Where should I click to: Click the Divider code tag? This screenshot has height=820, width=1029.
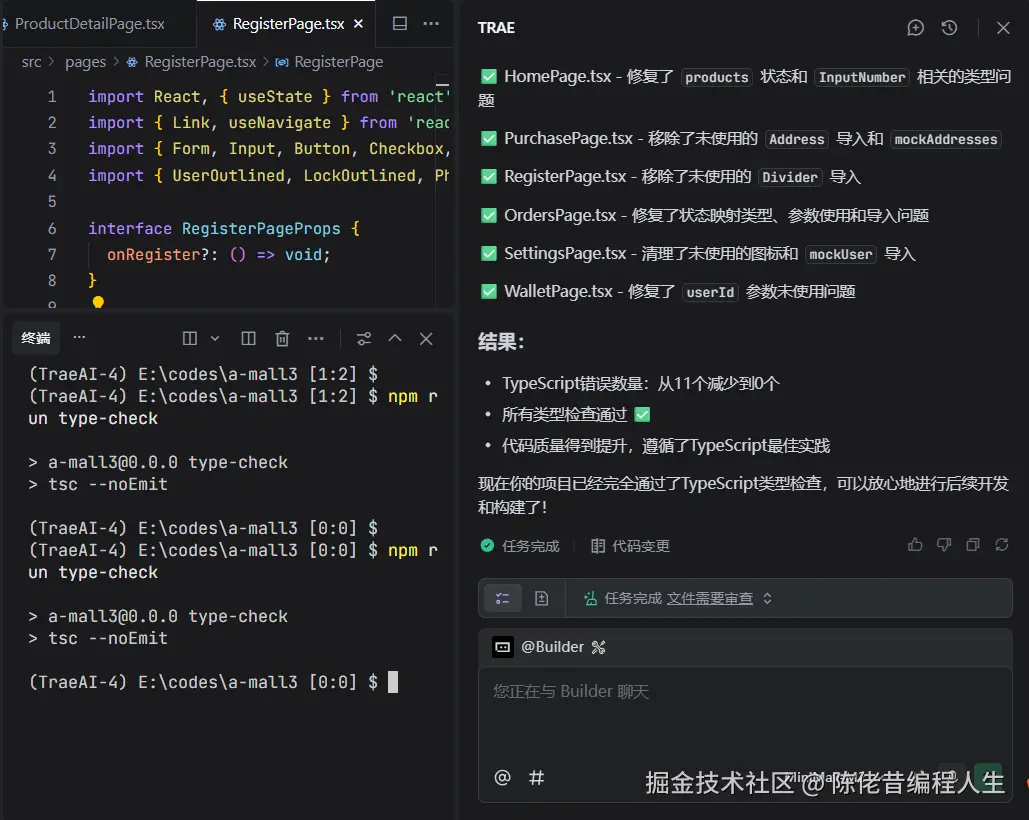pyautogui.click(x=790, y=177)
